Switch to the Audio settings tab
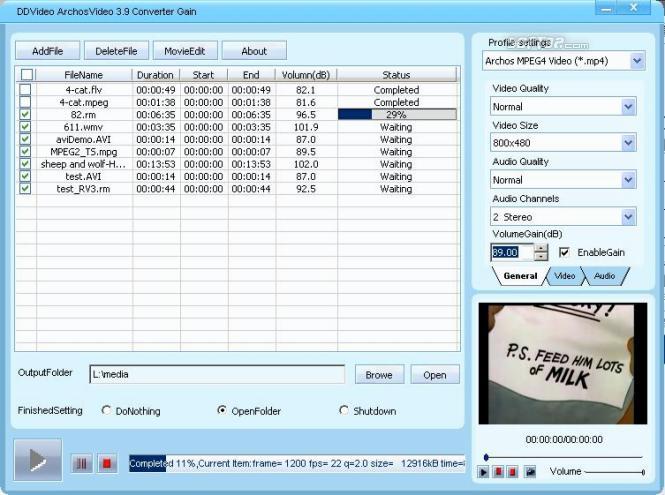Screen dimensions: 665x495 604,276
